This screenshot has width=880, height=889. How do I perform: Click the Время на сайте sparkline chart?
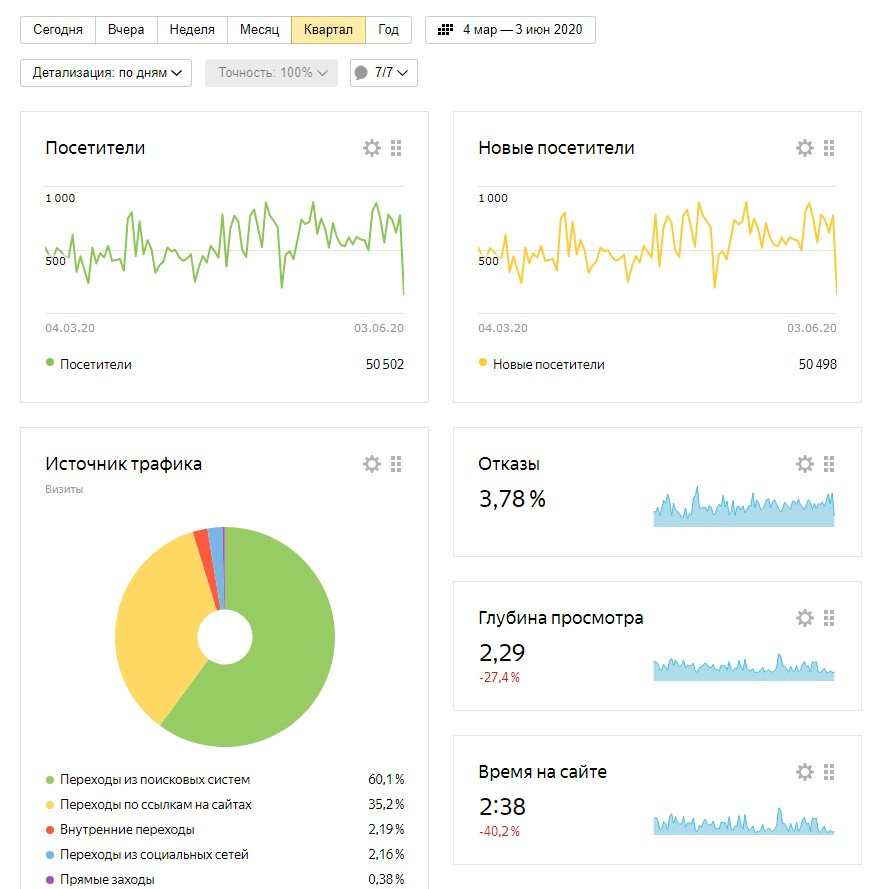tap(744, 821)
